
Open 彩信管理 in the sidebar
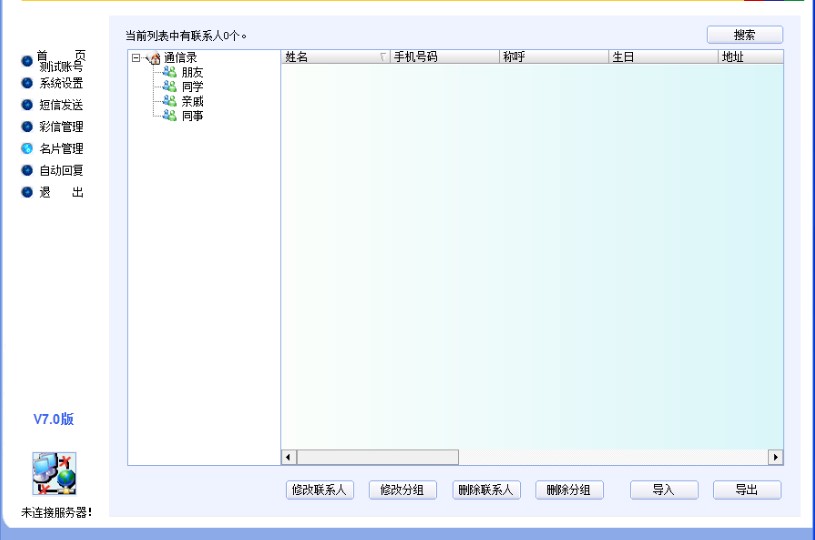tap(61, 127)
